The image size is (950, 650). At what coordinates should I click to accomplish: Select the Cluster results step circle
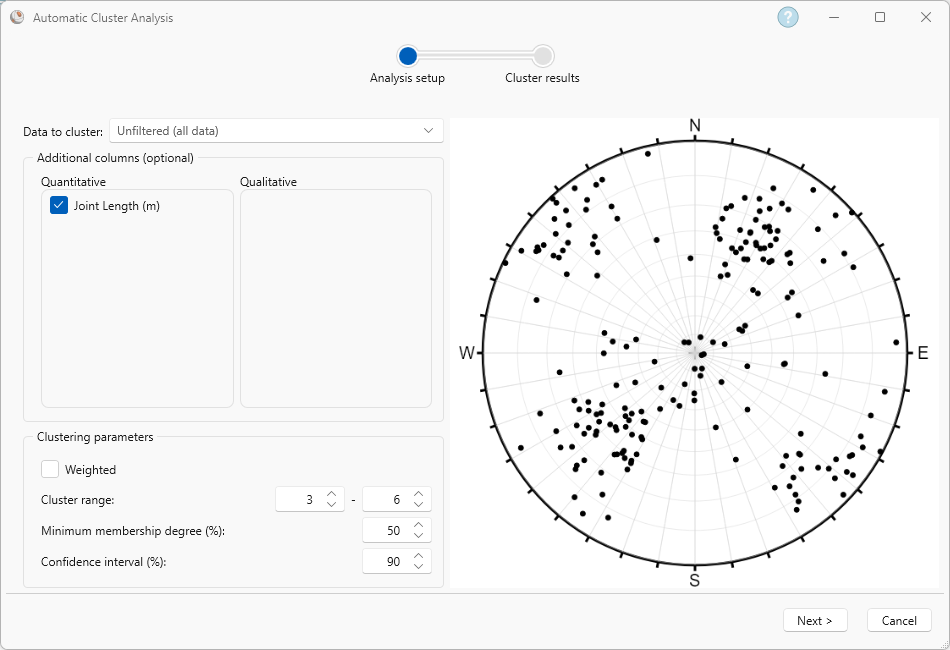click(543, 56)
